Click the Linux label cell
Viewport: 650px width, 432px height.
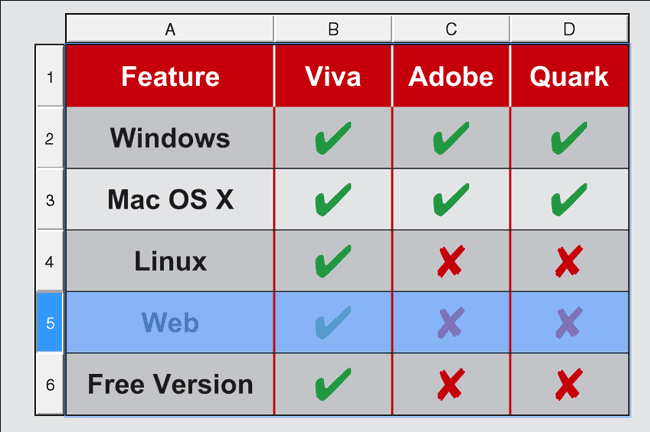170,261
